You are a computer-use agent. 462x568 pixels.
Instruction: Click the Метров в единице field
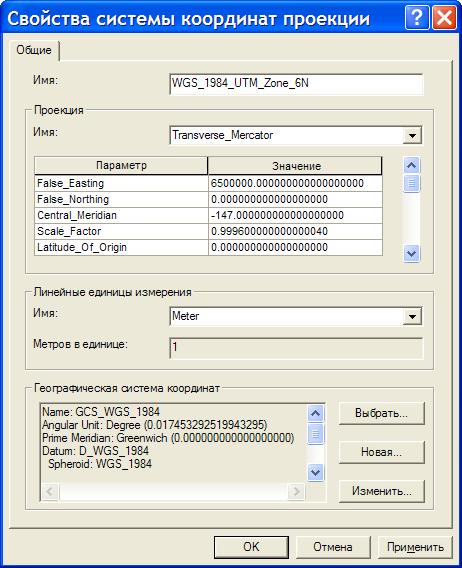click(296, 348)
